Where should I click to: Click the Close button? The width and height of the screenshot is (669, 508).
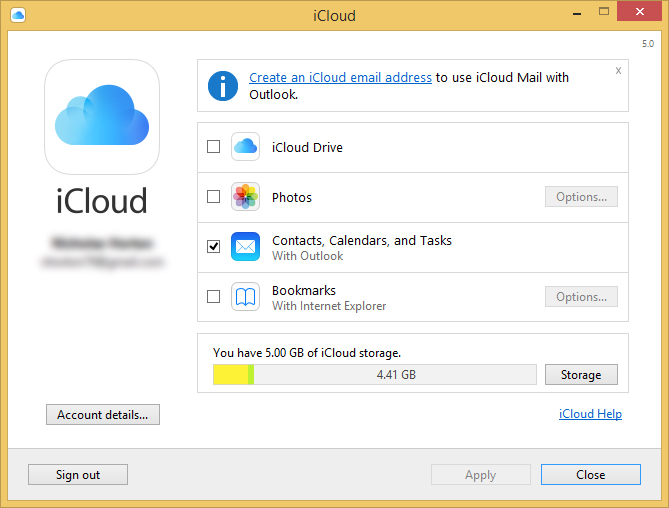tap(591, 475)
